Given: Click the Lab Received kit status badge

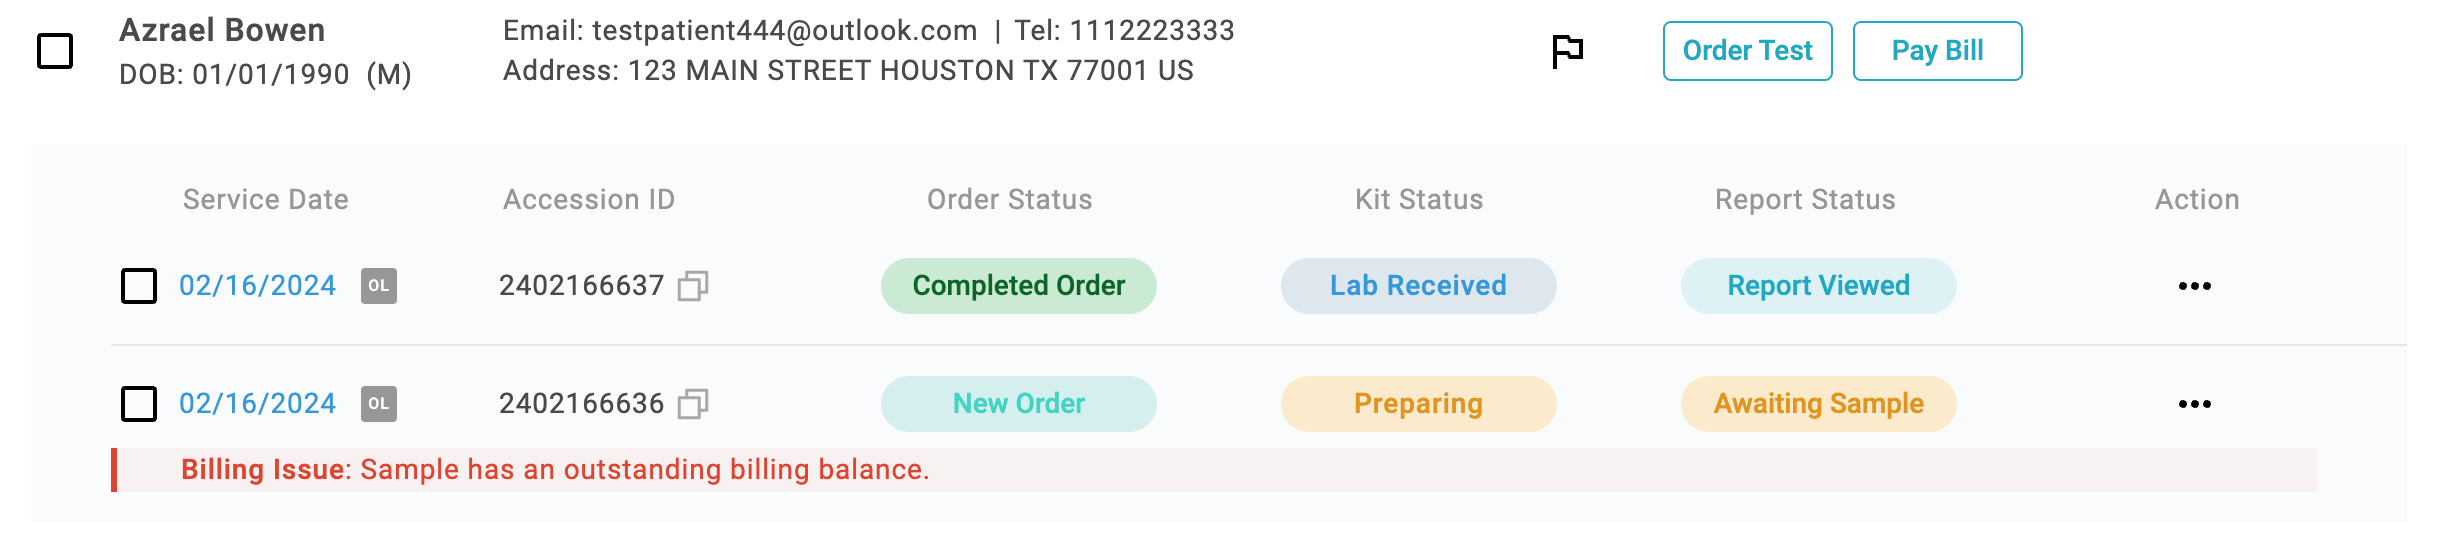Looking at the screenshot, I should pos(1419,286).
